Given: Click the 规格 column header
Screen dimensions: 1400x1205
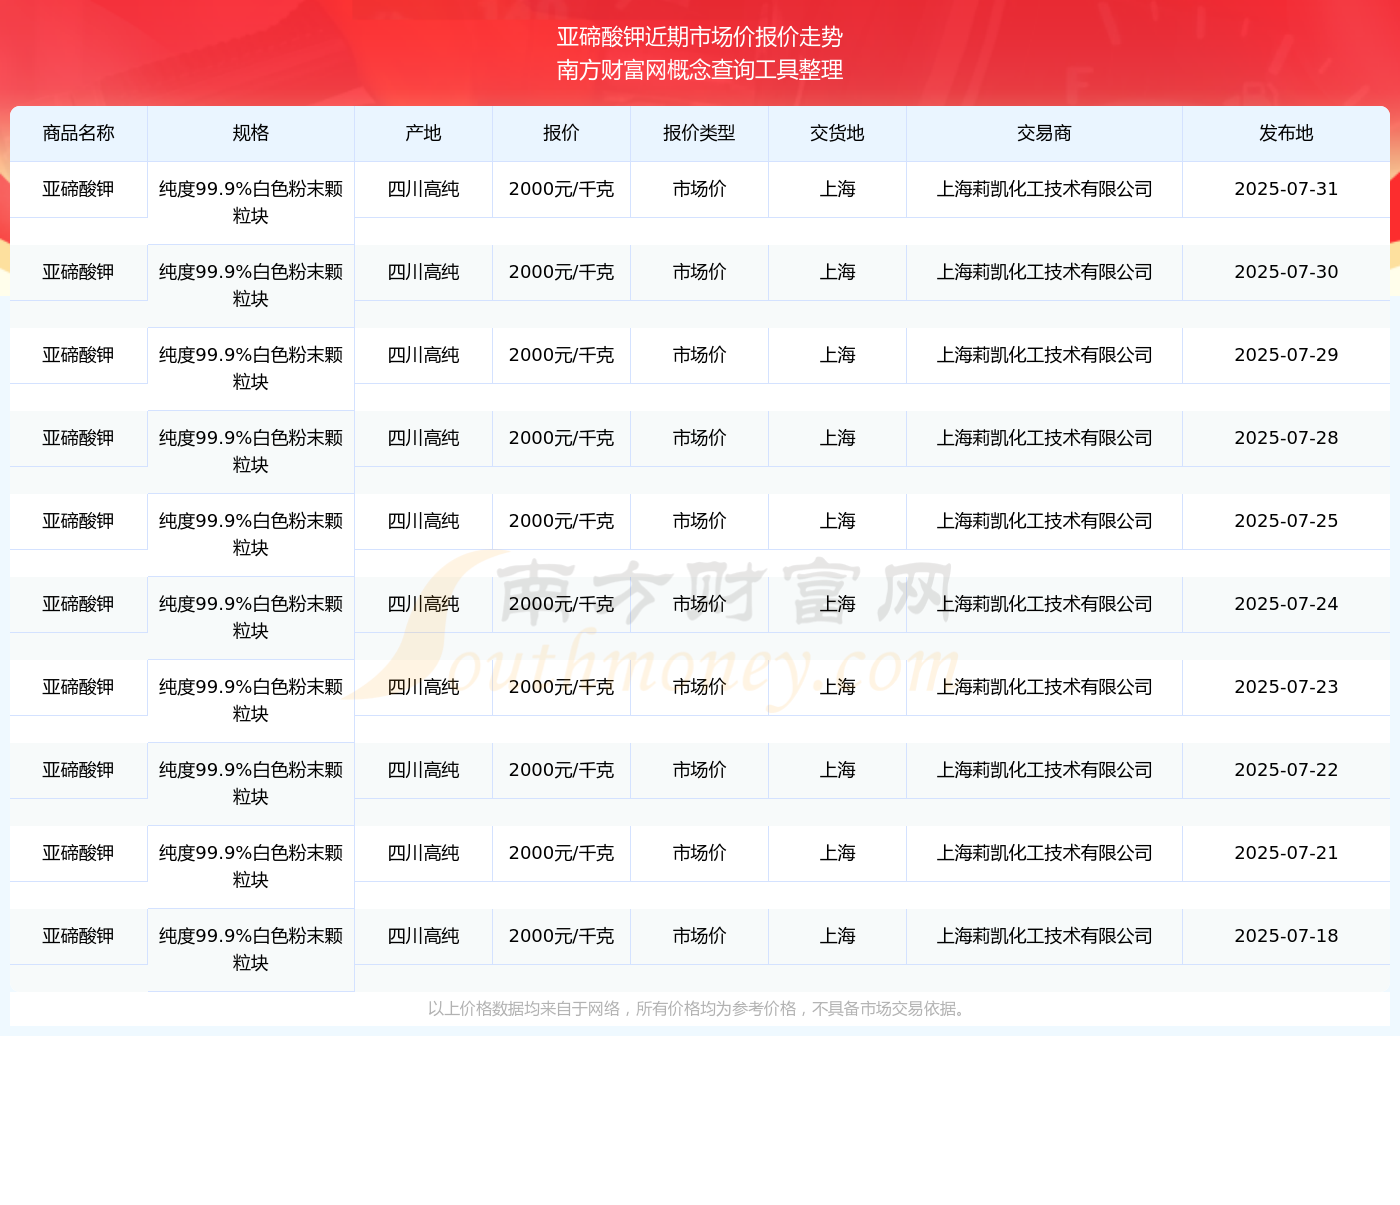Looking at the screenshot, I should pyautogui.click(x=251, y=133).
